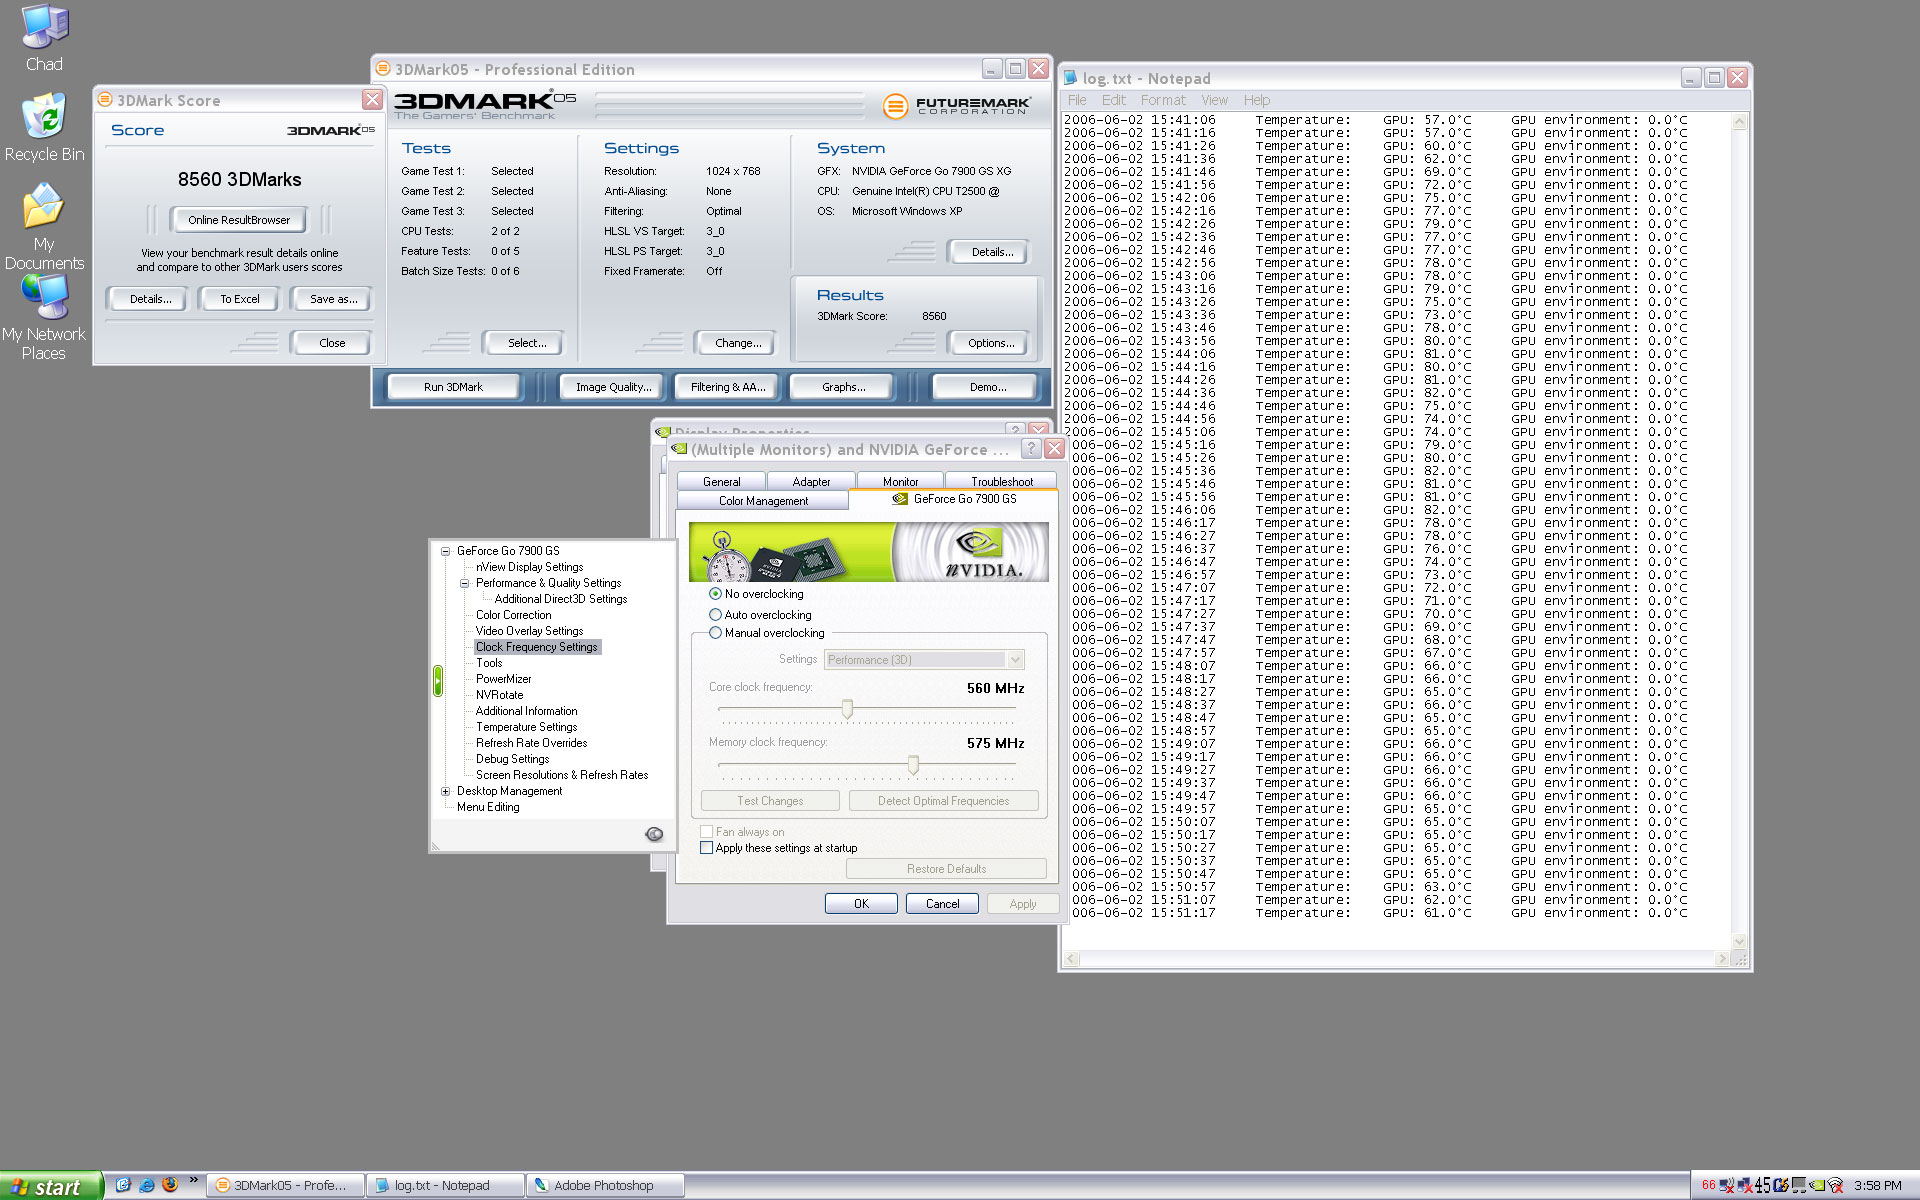Open the Notepad File menu

1077,100
